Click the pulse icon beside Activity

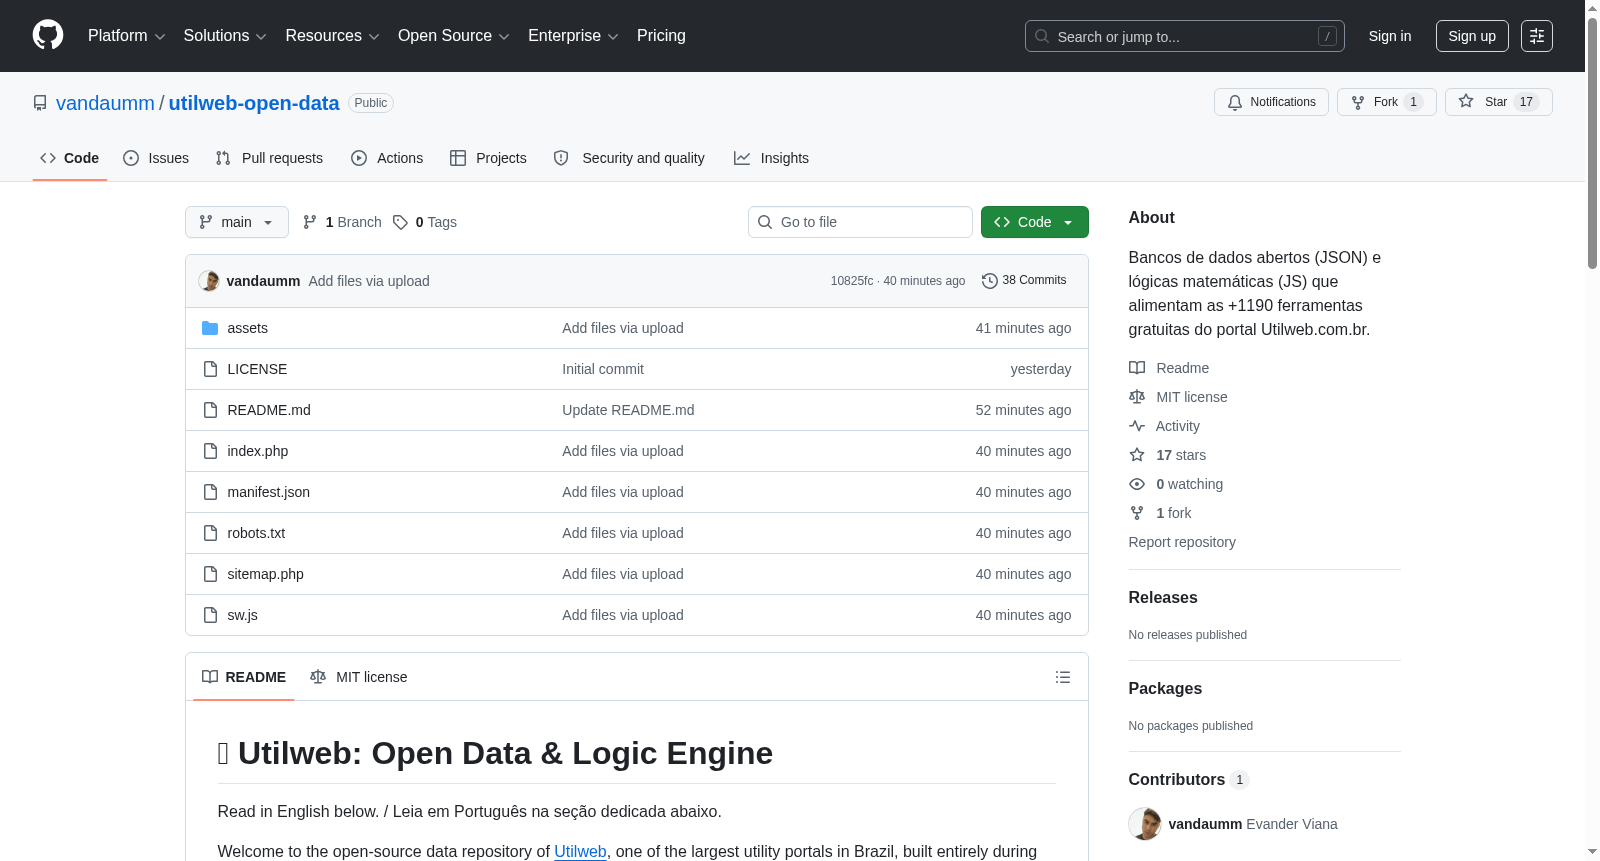(x=1137, y=426)
